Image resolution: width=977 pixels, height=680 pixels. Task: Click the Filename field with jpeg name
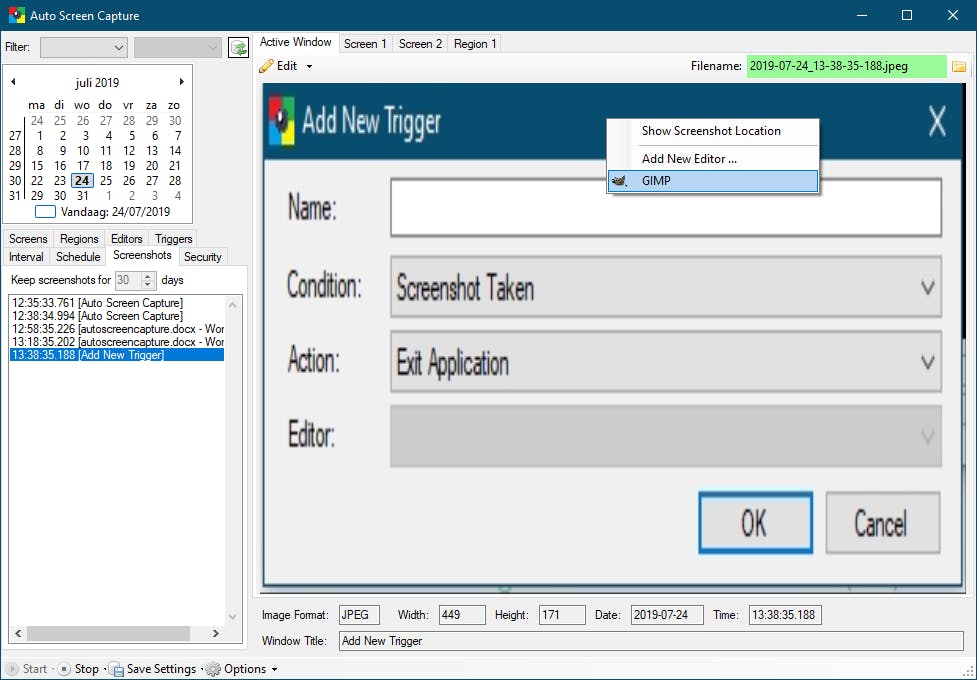tap(847, 66)
